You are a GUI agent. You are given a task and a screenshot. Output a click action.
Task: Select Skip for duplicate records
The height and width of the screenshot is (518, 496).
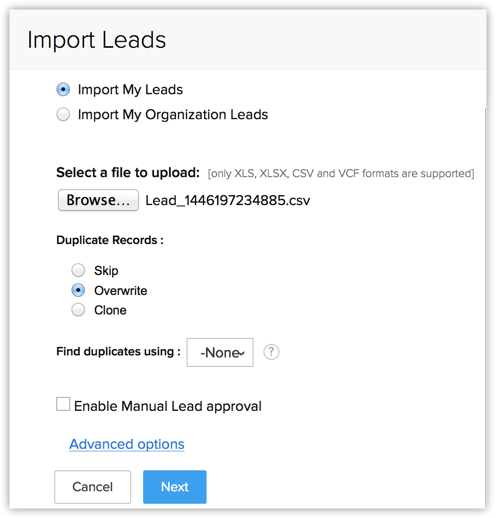point(78,270)
